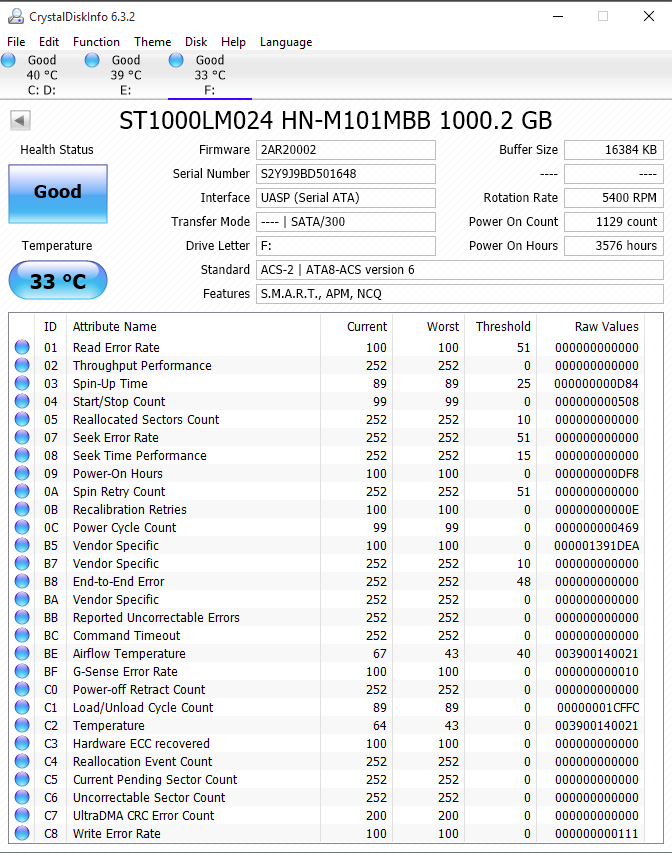Select the Current Pending Sector Count row text
Viewport: 672px width, 853px height.
pyautogui.click(x=155, y=780)
